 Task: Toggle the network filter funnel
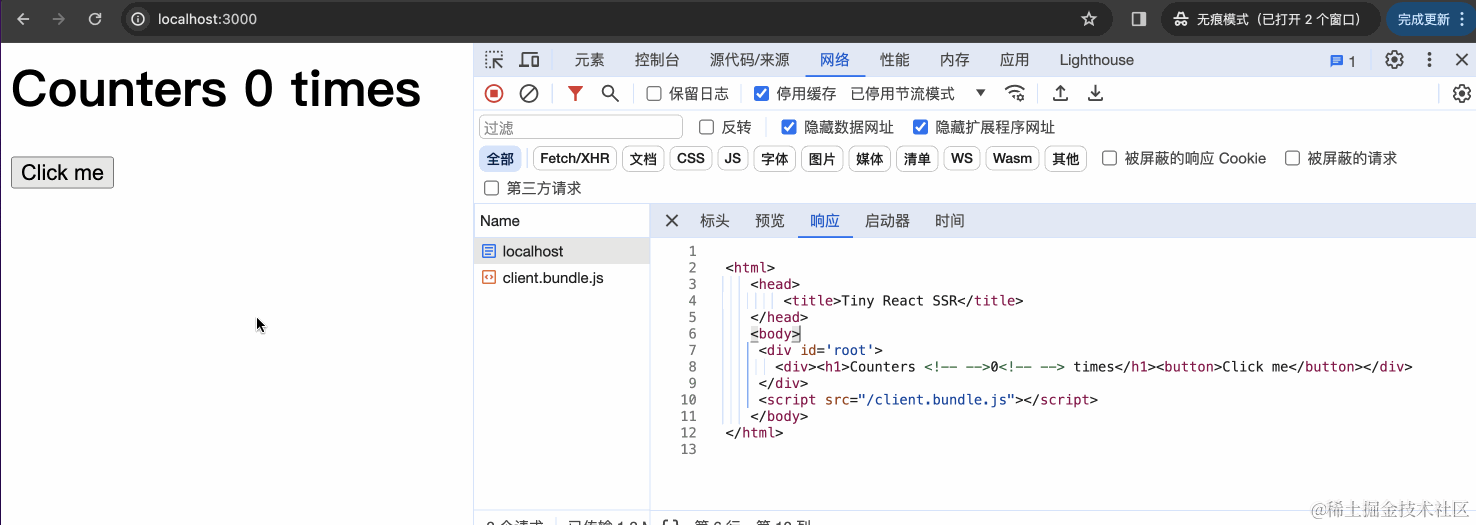[x=575, y=93]
